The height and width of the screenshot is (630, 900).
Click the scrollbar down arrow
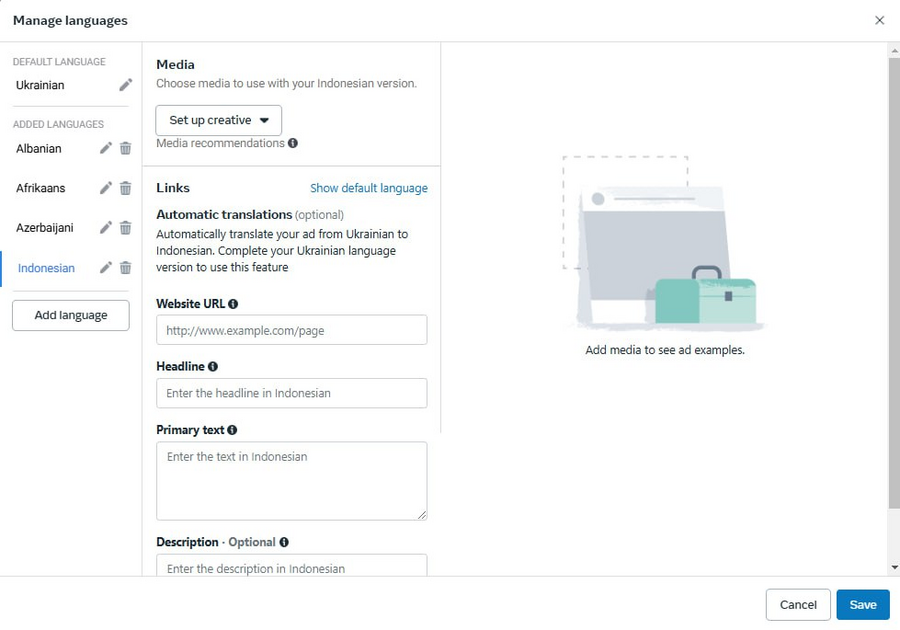pyautogui.click(x=894, y=567)
